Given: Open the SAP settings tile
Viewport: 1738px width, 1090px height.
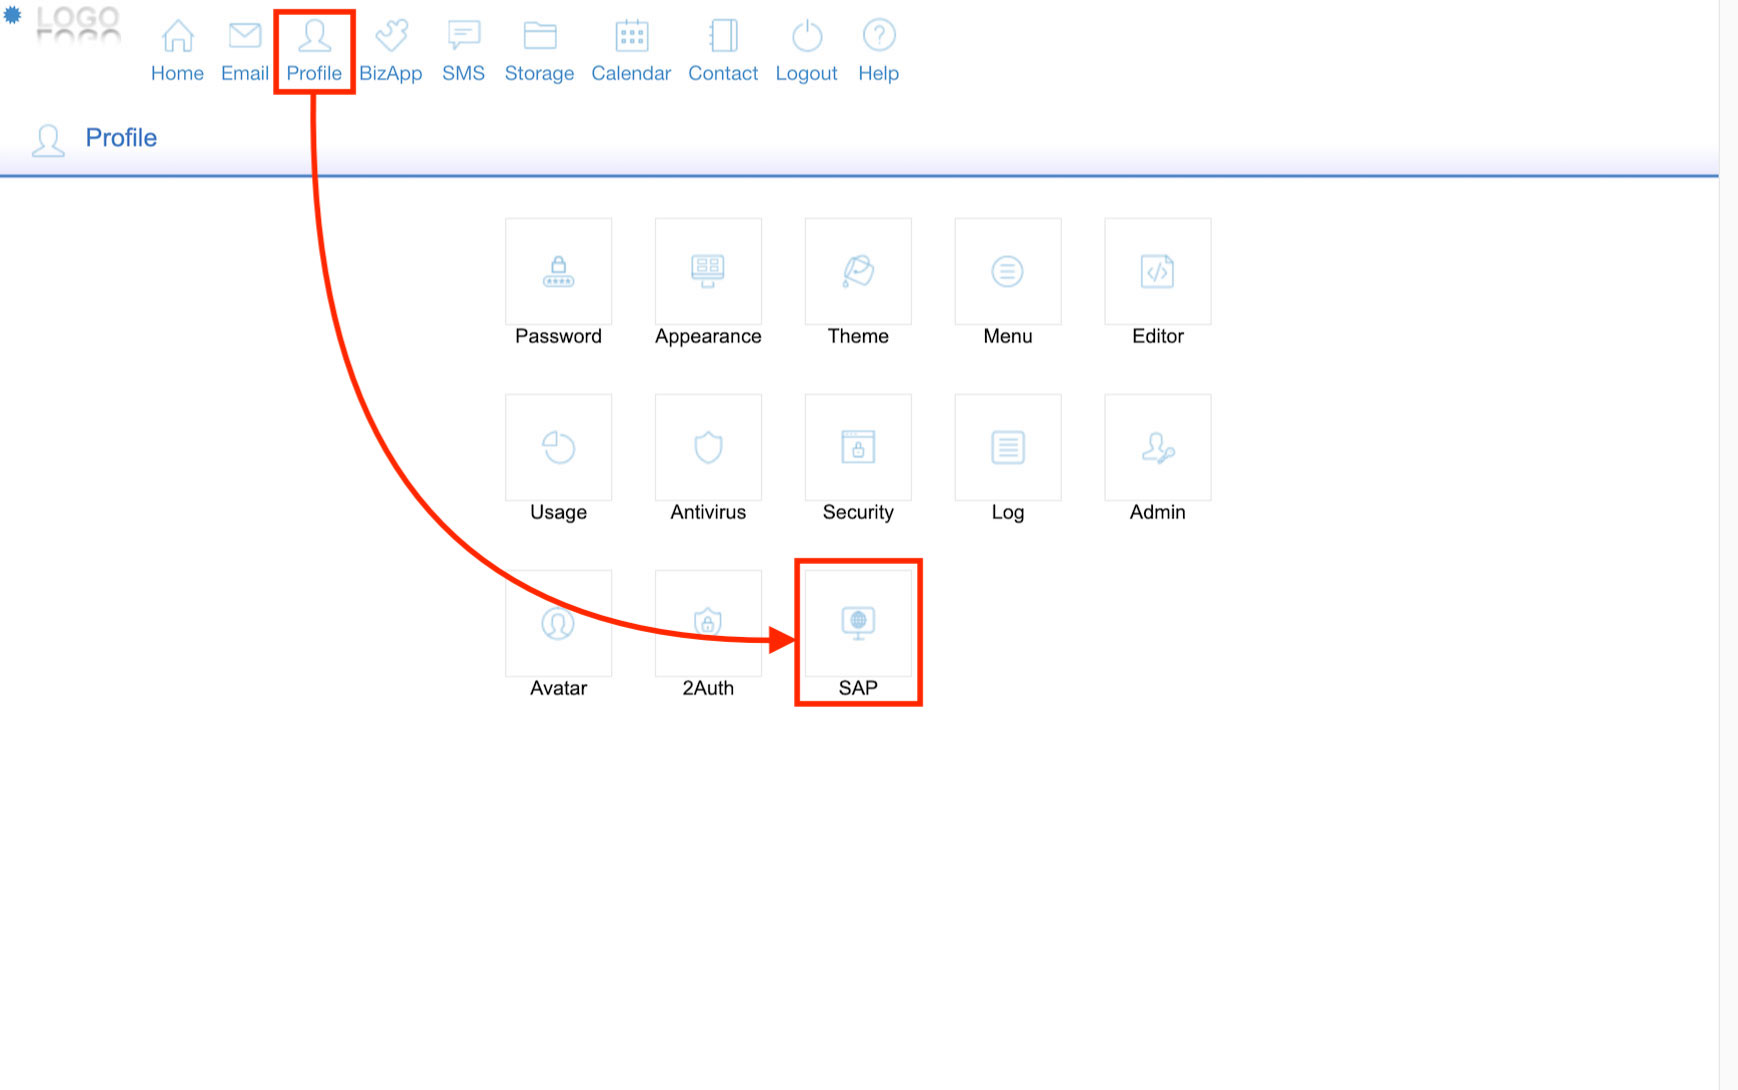Looking at the screenshot, I should [858, 624].
